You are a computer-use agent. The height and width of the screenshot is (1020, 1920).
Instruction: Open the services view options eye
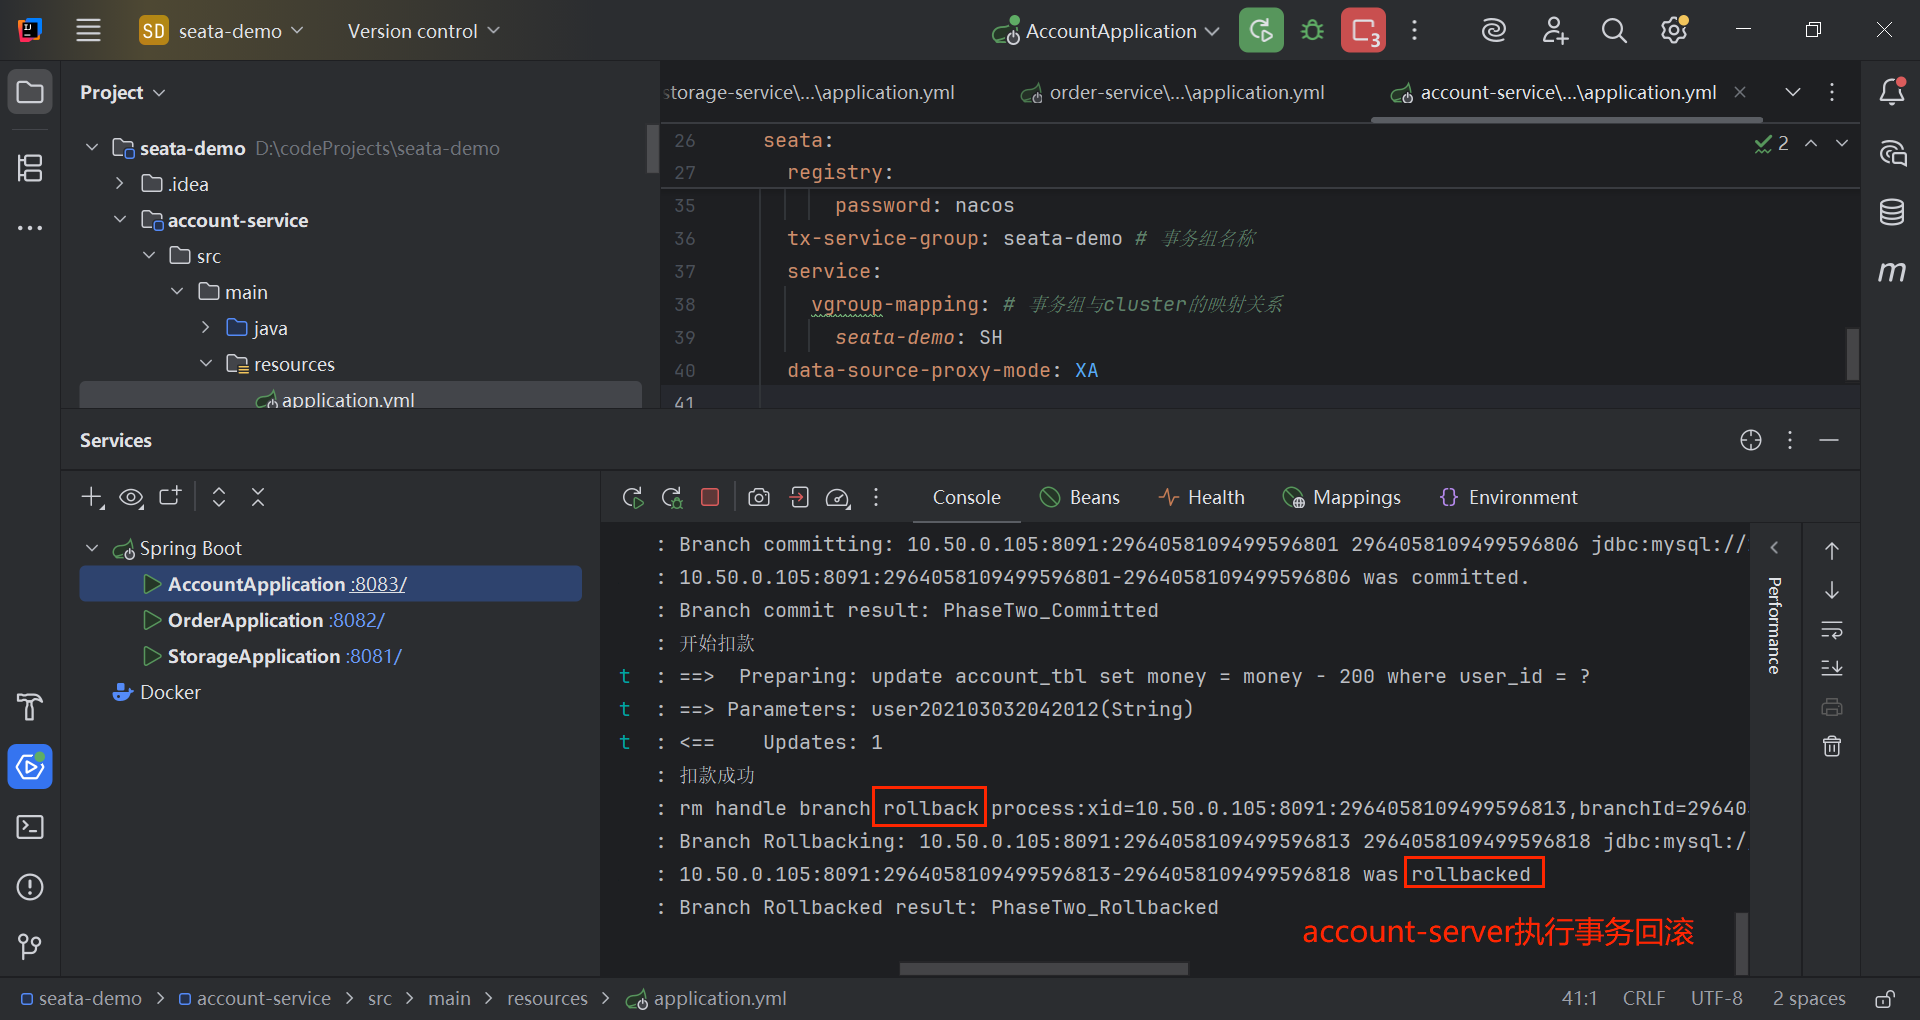pyautogui.click(x=131, y=497)
